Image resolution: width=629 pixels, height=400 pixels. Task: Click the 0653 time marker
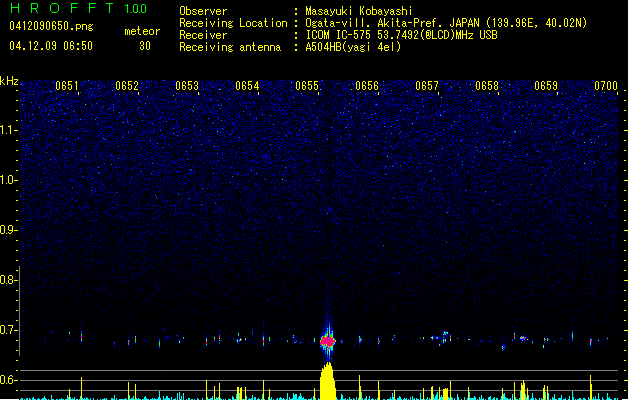pos(187,86)
